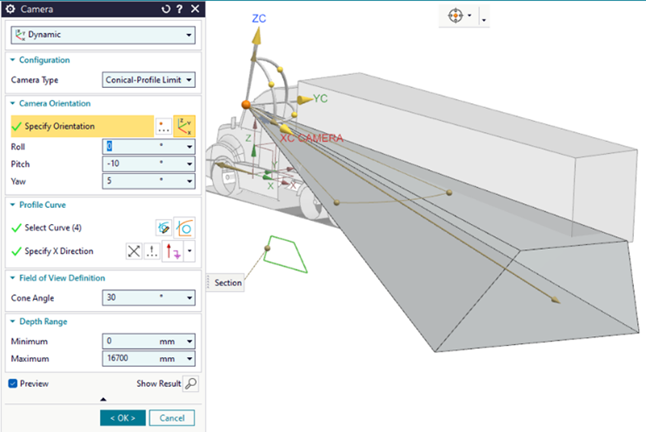This screenshot has width=646, height=432.
Task: Open Camera dialog help question mark
Action: 179,9
